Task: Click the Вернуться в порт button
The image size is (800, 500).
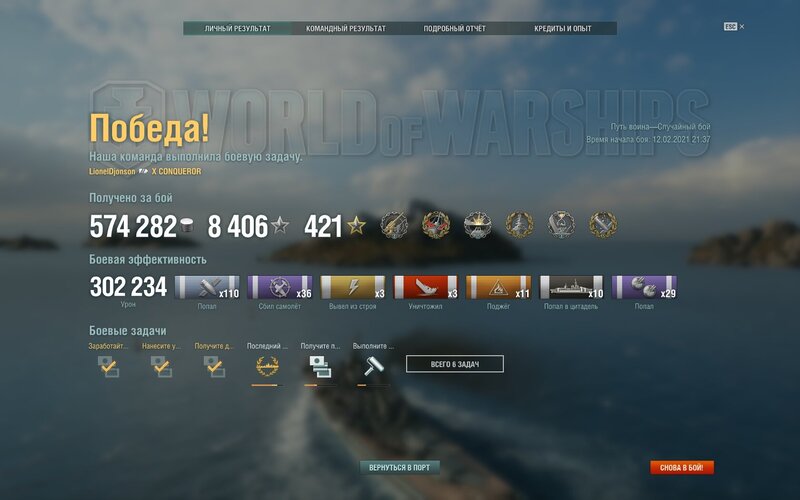Action: coord(399,467)
